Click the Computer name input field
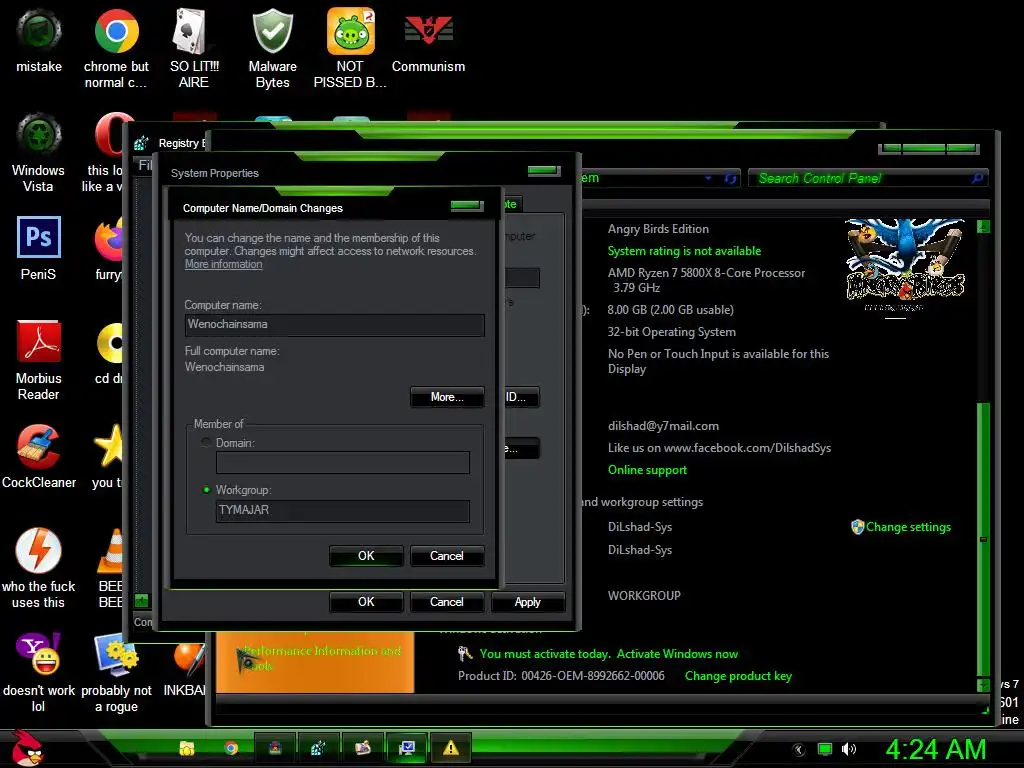 click(334, 325)
